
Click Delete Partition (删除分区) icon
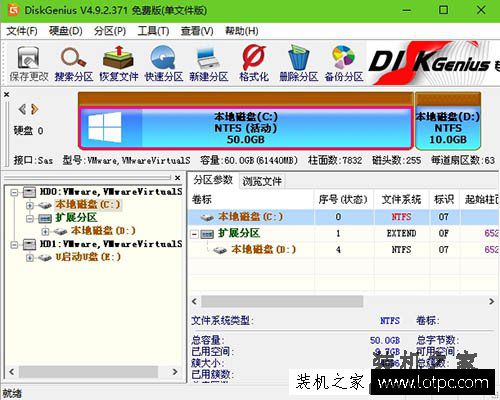click(299, 63)
